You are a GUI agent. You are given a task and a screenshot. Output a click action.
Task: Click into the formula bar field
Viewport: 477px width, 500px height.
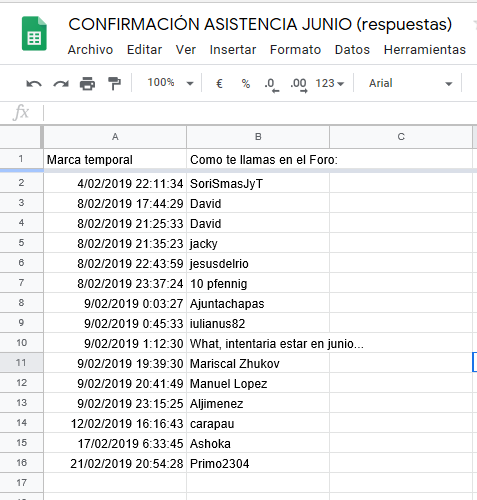point(260,112)
